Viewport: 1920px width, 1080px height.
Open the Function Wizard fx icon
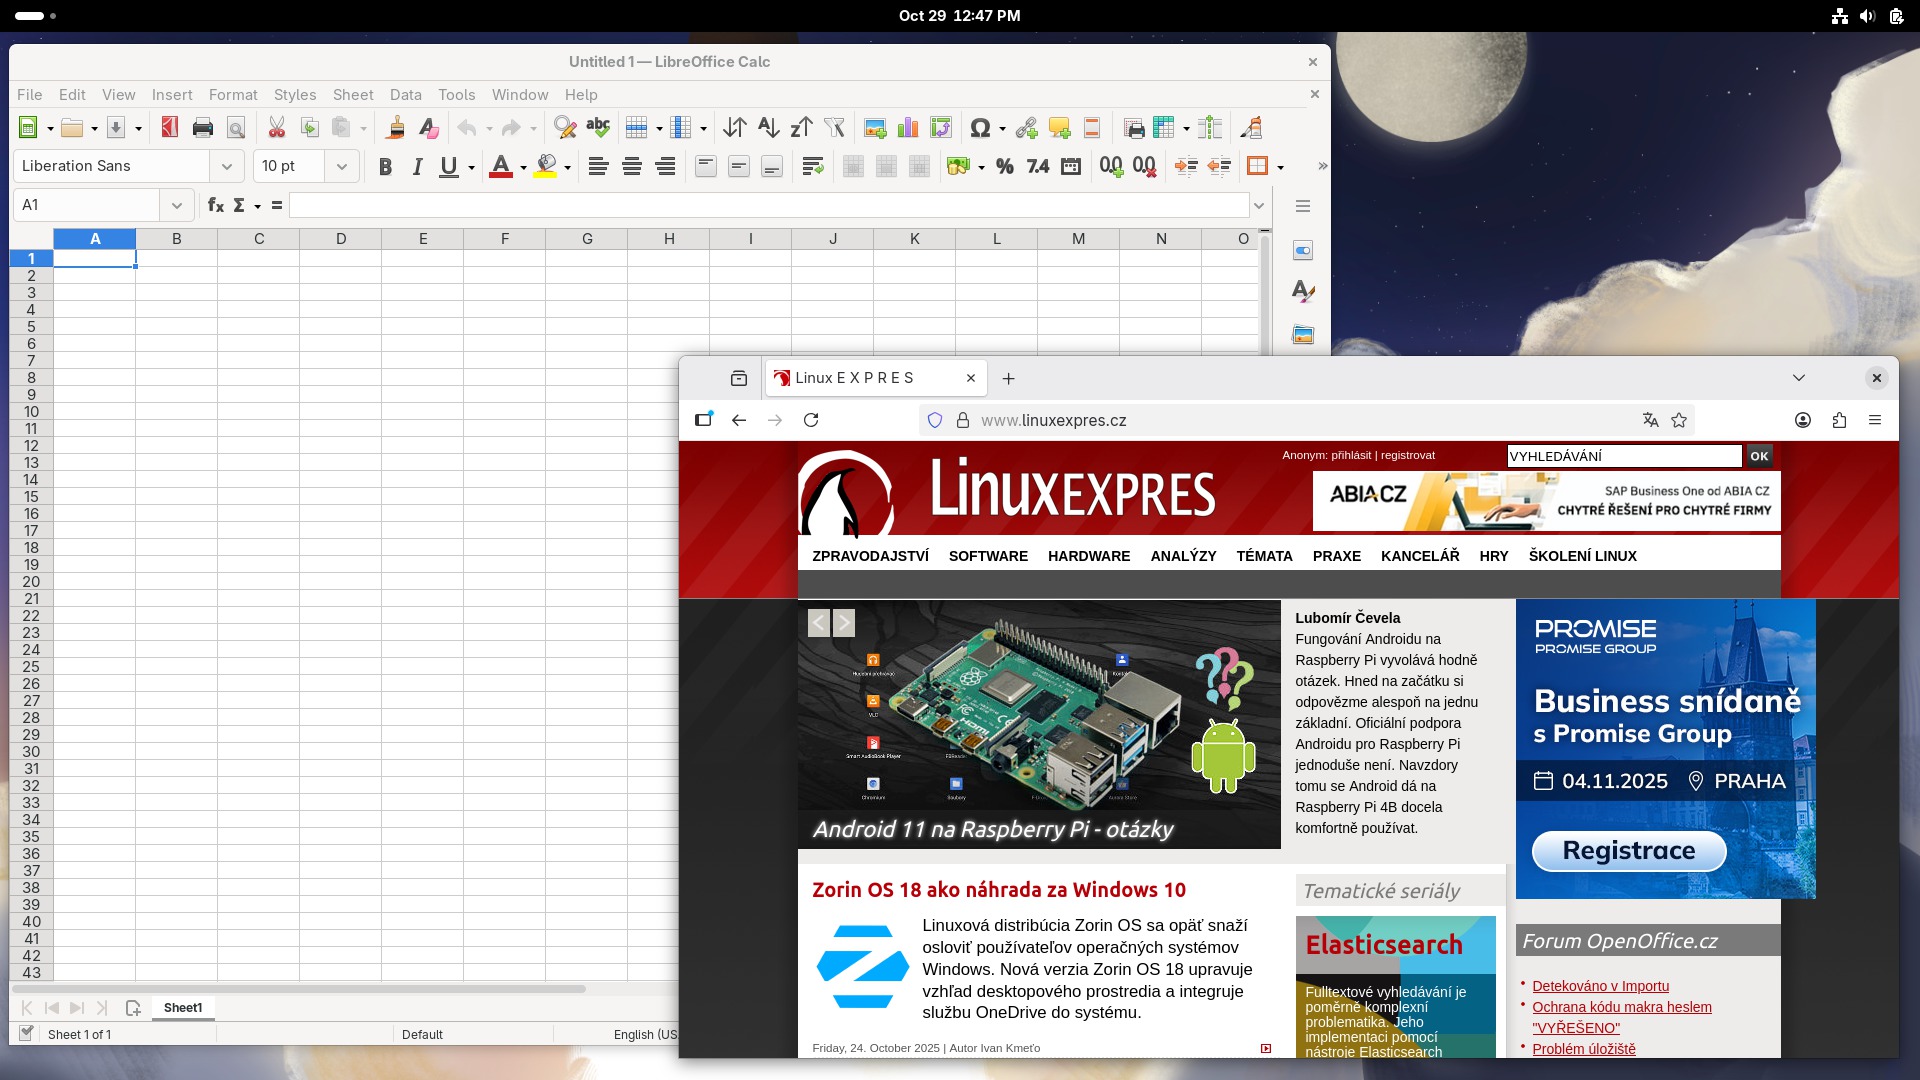coord(215,205)
